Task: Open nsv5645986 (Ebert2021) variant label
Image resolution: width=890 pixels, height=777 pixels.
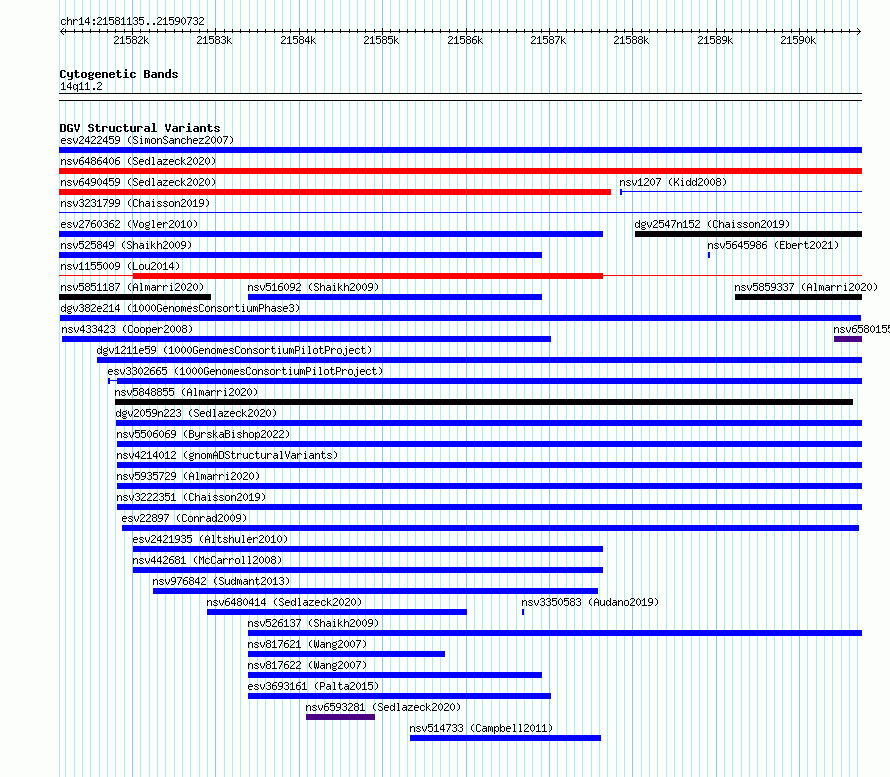Action: 773,245
